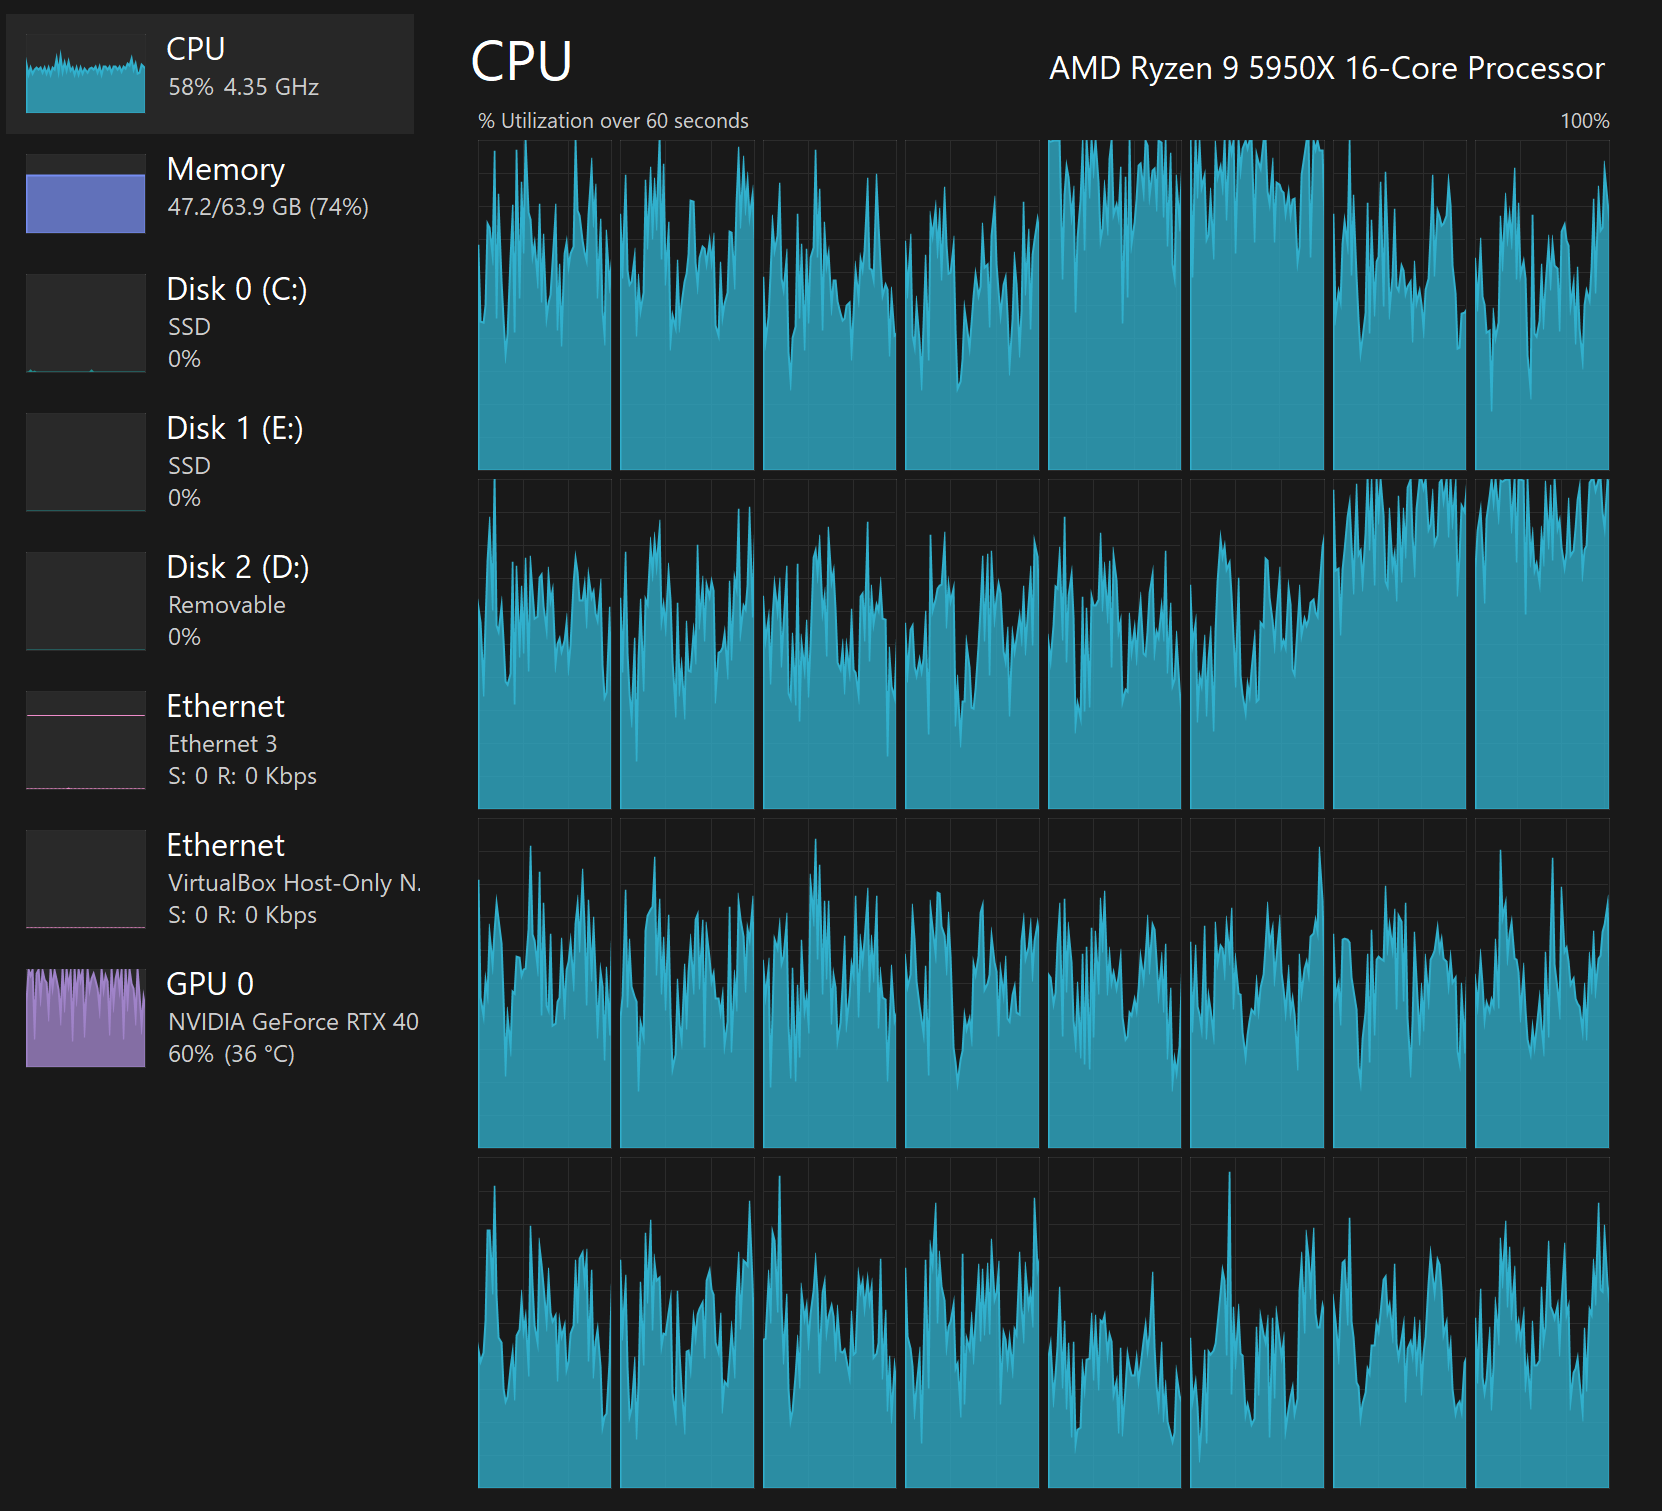Click the fifth core graph in top row
This screenshot has height=1511, width=1662.
[x=1114, y=305]
